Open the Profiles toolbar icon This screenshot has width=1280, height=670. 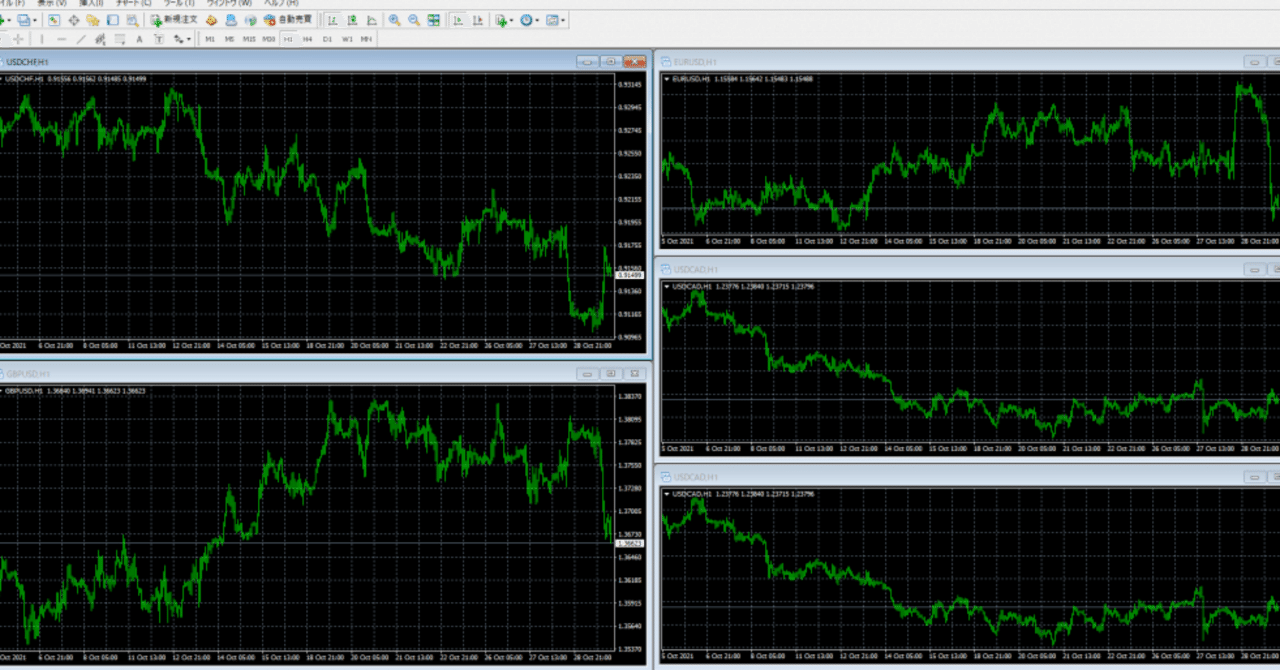(x=23, y=20)
